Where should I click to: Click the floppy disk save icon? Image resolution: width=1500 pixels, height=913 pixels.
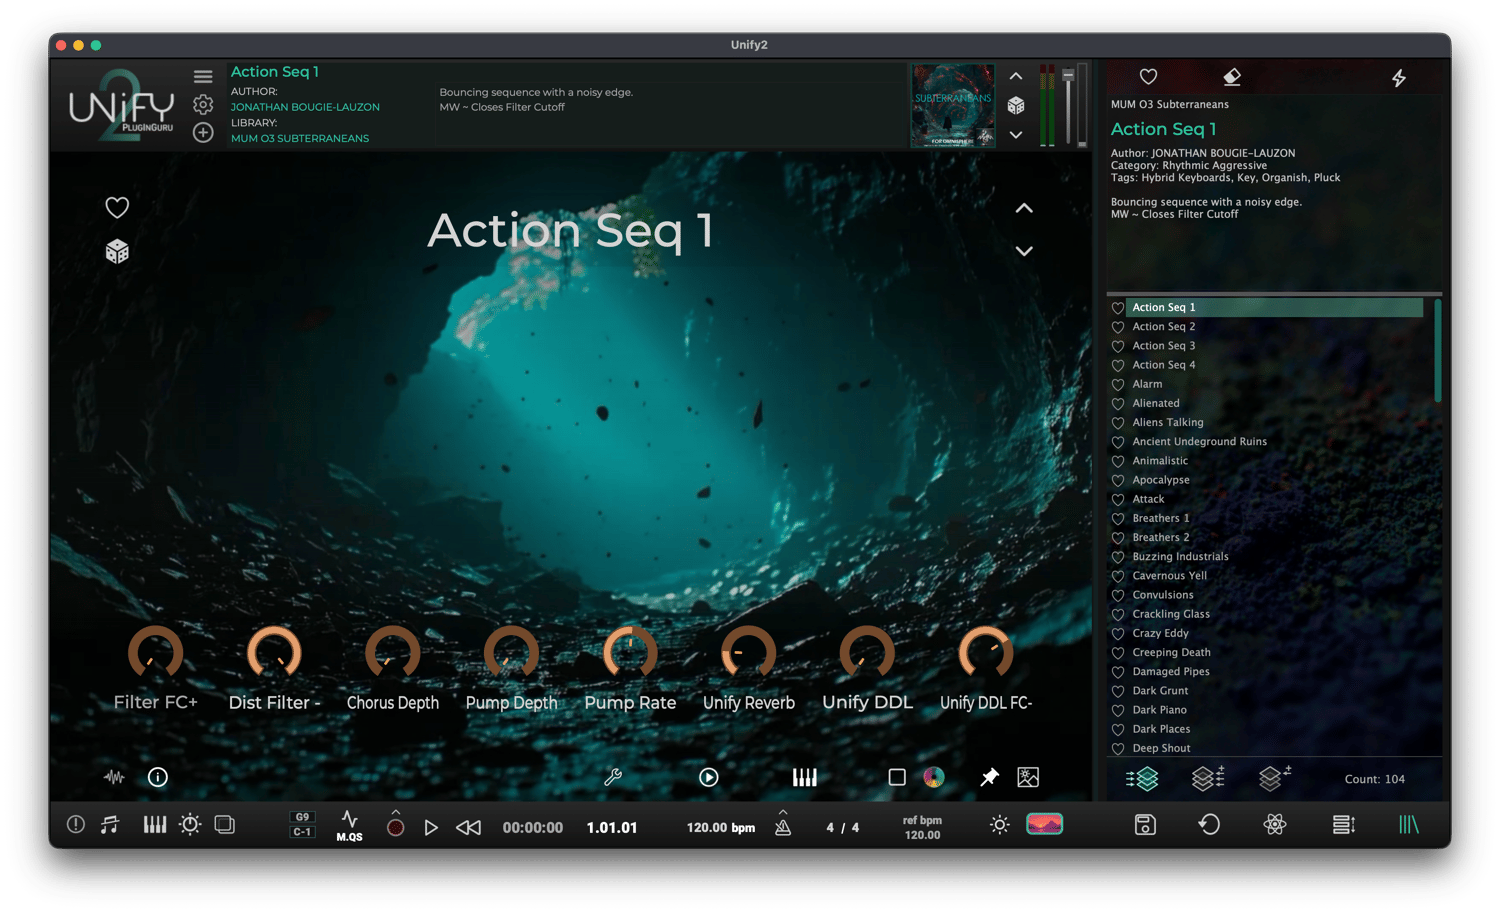pyautogui.click(x=1145, y=825)
